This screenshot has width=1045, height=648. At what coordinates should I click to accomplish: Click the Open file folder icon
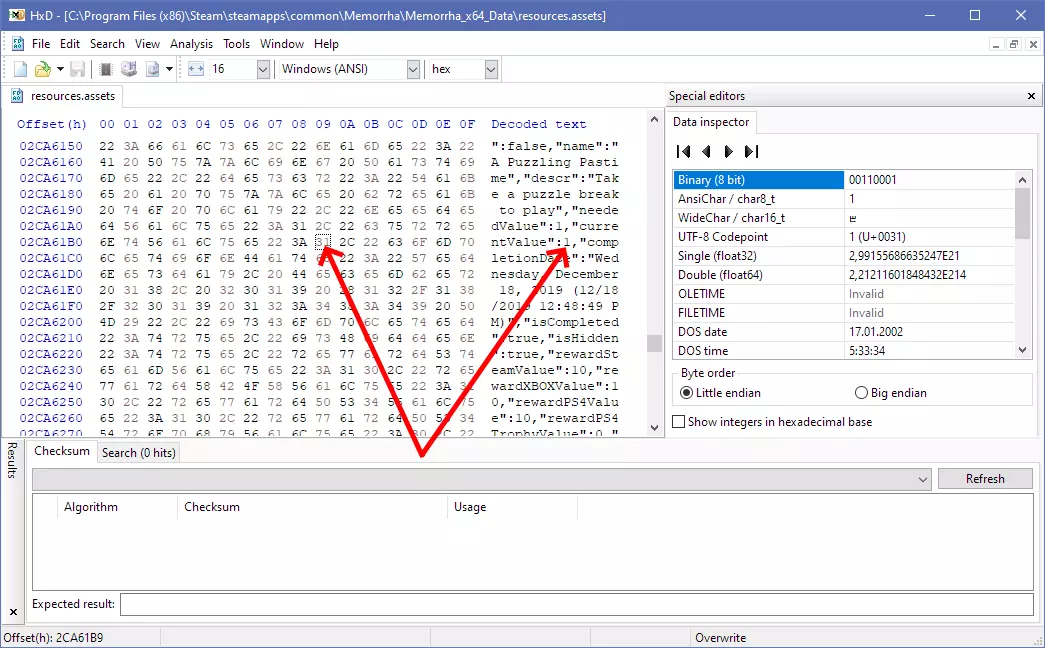tap(43, 69)
